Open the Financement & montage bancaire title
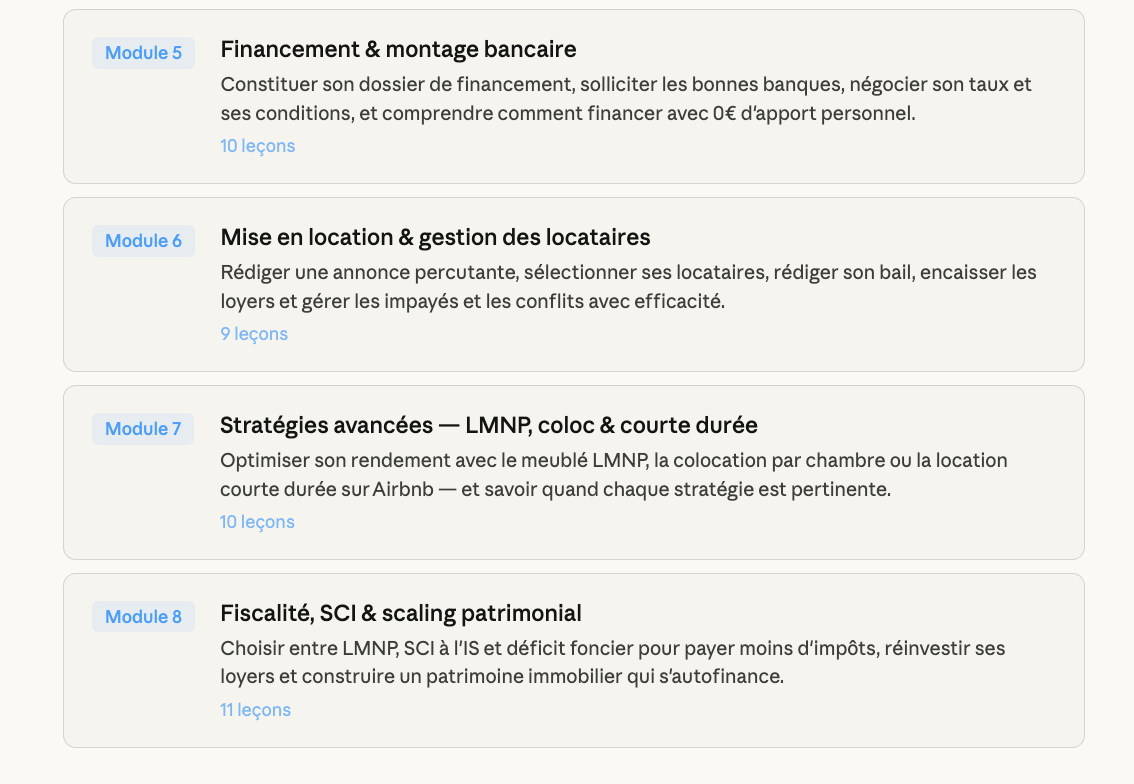The height and width of the screenshot is (784, 1134). coord(398,49)
